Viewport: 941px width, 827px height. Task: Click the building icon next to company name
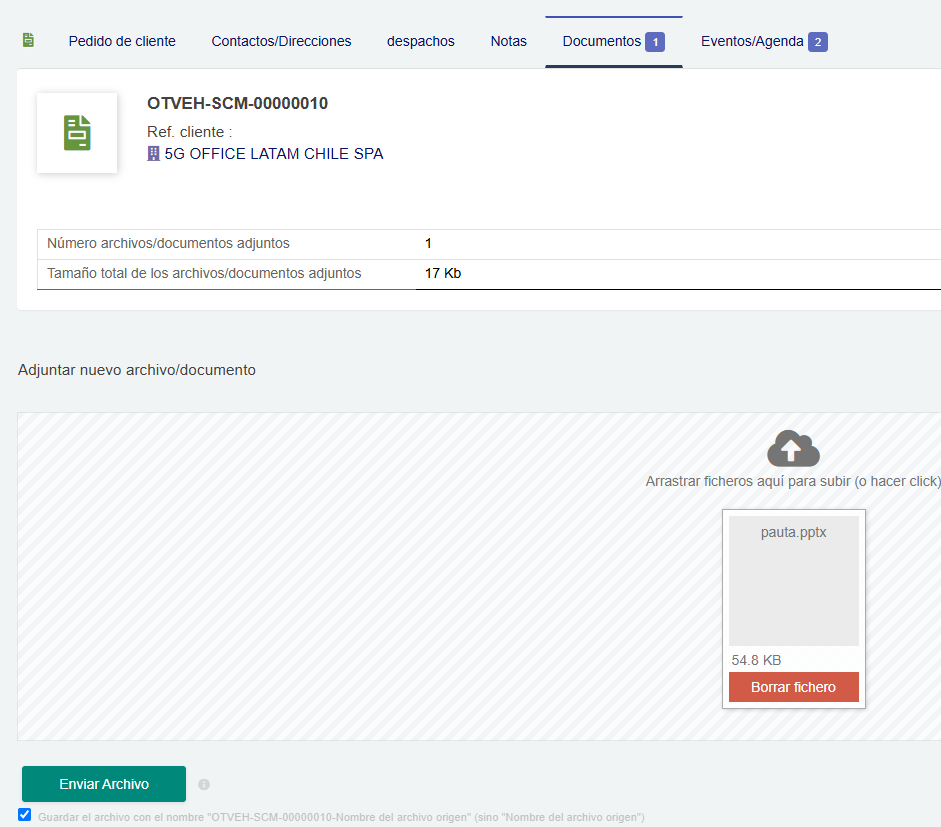(x=154, y=154)
